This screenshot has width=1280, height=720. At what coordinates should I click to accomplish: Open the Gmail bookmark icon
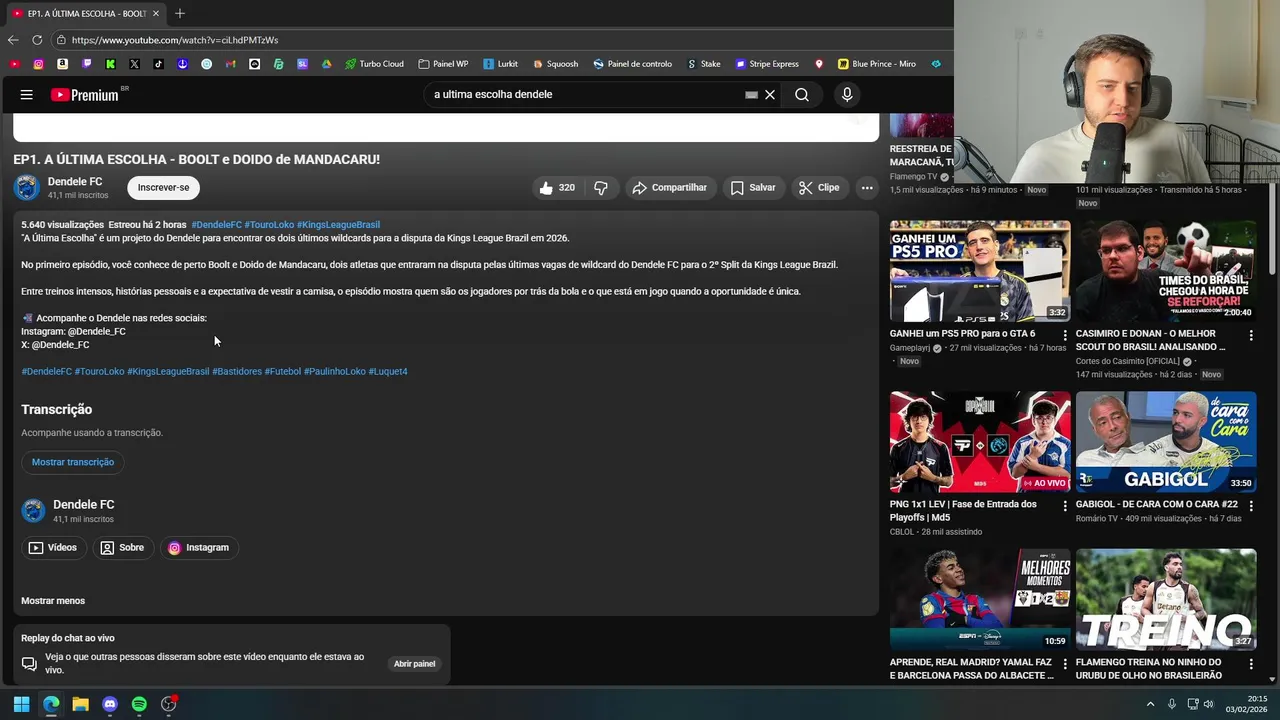click(230, 64)
